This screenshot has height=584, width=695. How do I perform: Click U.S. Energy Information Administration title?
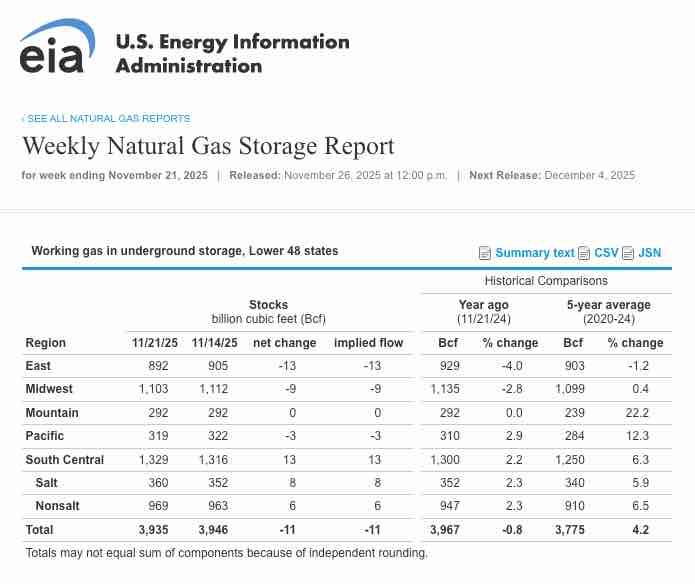click(232, 54)
